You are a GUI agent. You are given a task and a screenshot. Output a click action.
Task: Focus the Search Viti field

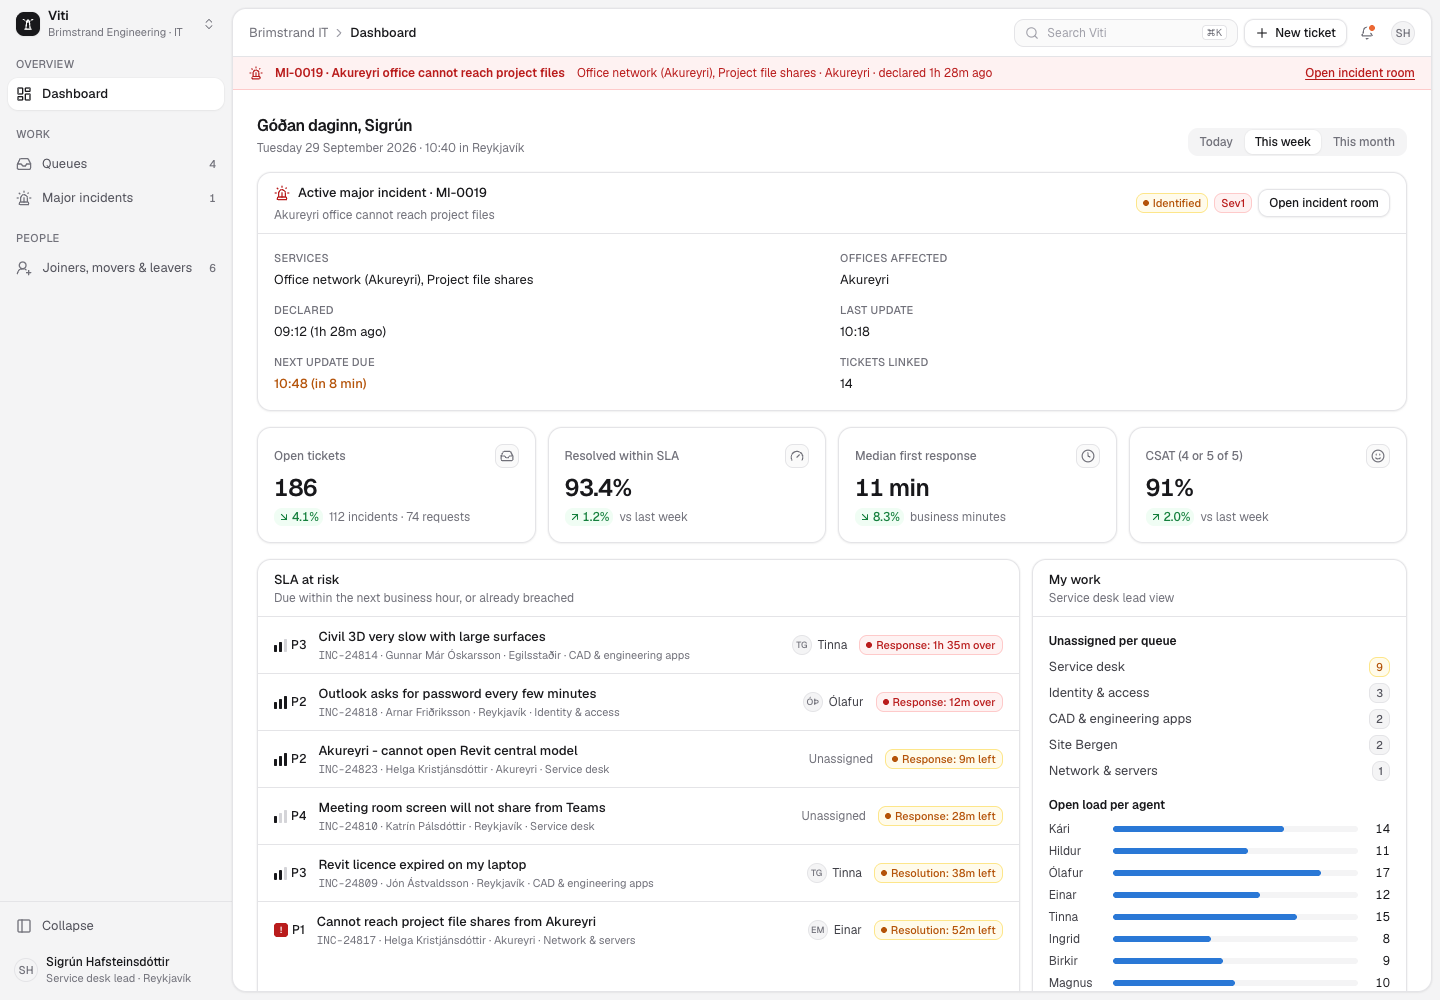[1126, 33]
